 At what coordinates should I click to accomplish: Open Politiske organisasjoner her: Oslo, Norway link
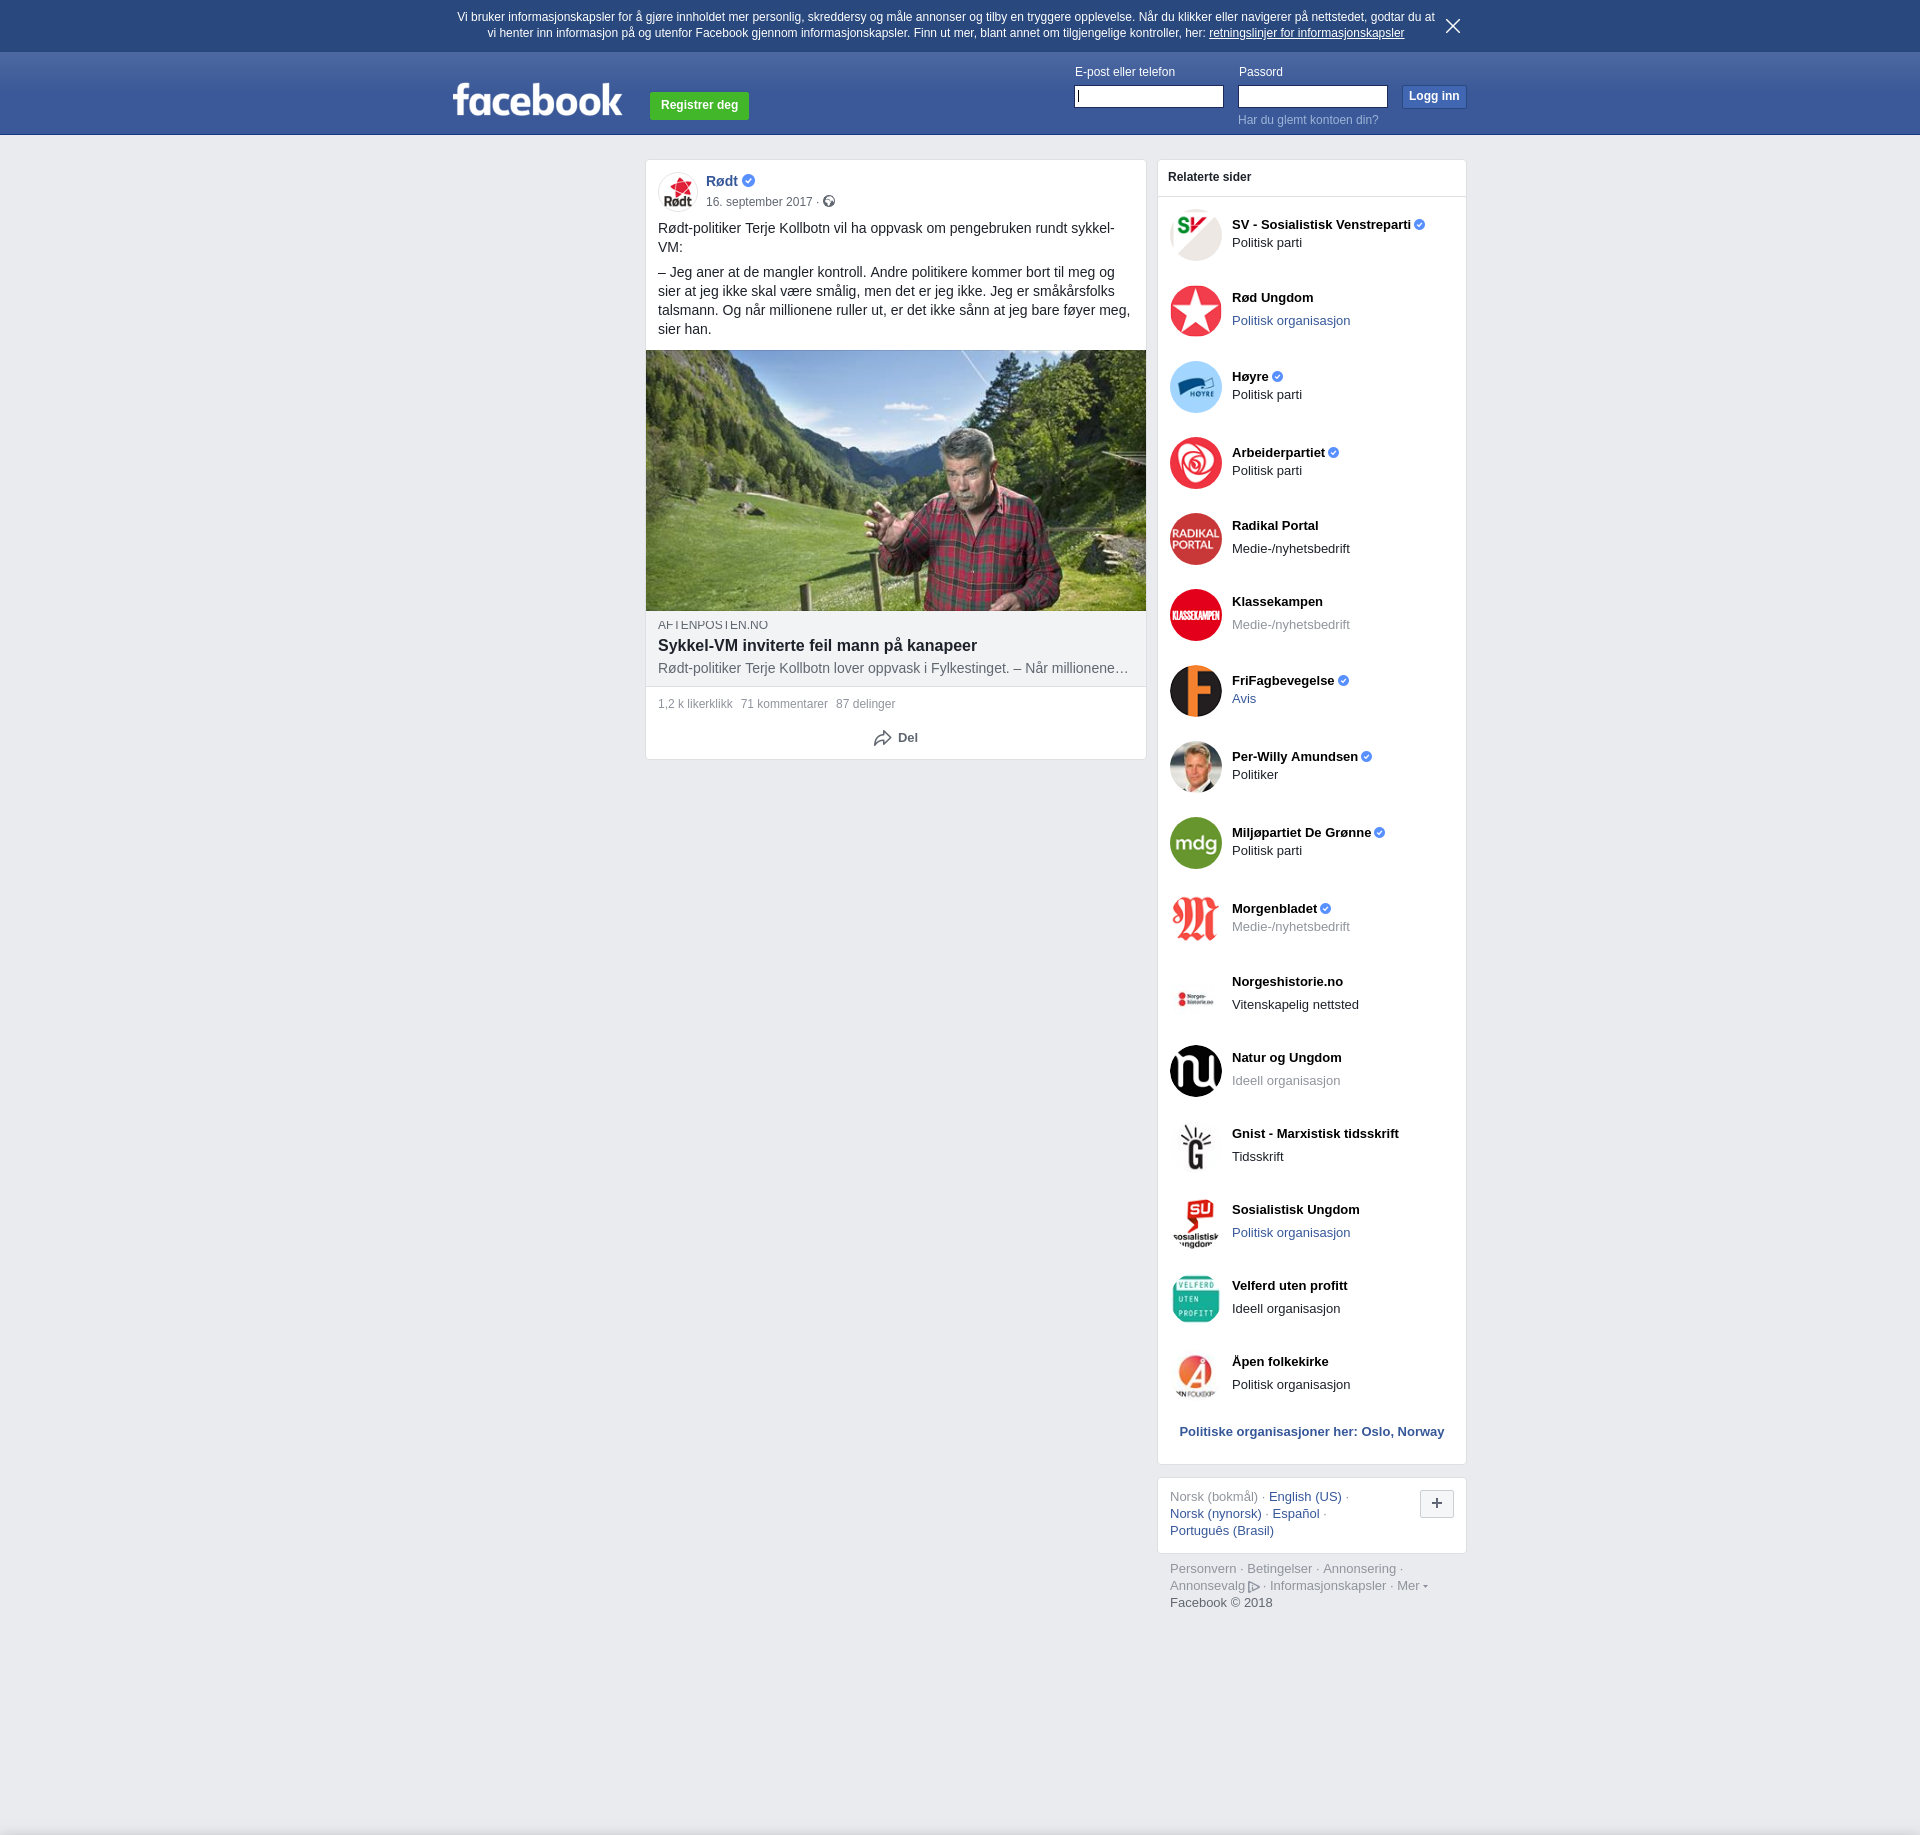1311,1432
